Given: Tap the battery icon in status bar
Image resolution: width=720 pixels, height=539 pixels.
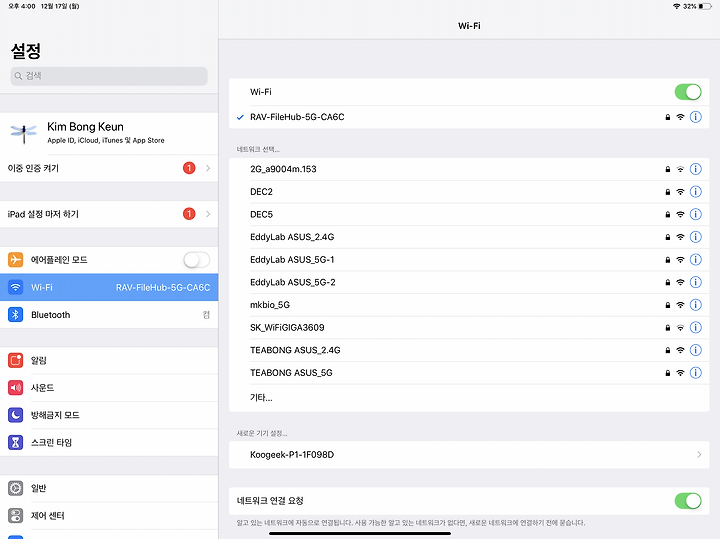Looking at the screenshot, I should click(x=705, y=6).
